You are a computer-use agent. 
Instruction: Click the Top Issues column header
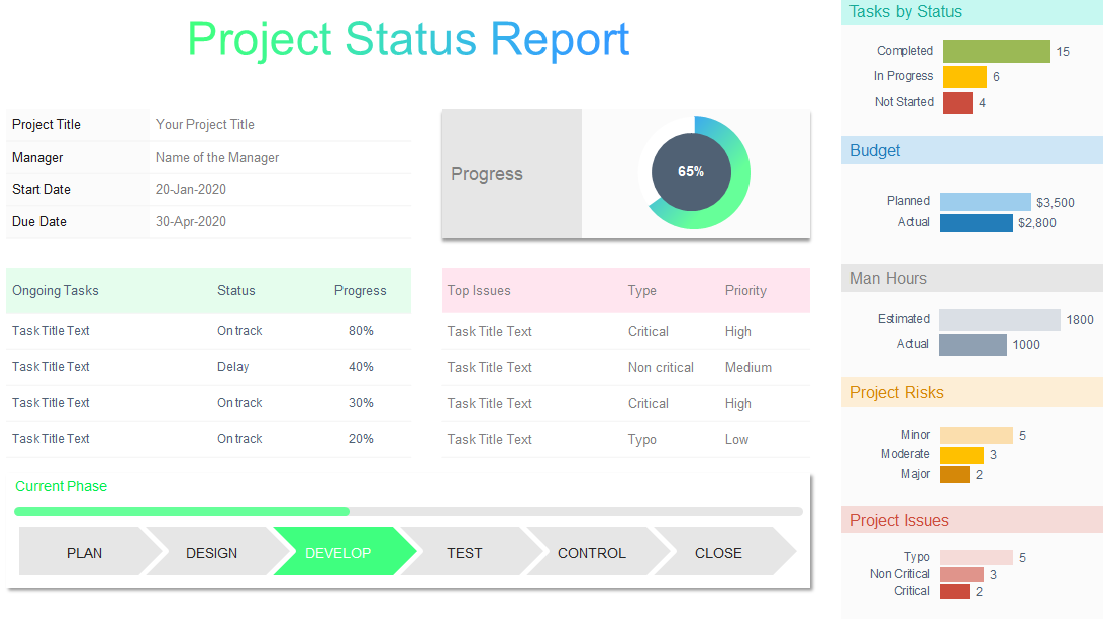tap(479, 291)
